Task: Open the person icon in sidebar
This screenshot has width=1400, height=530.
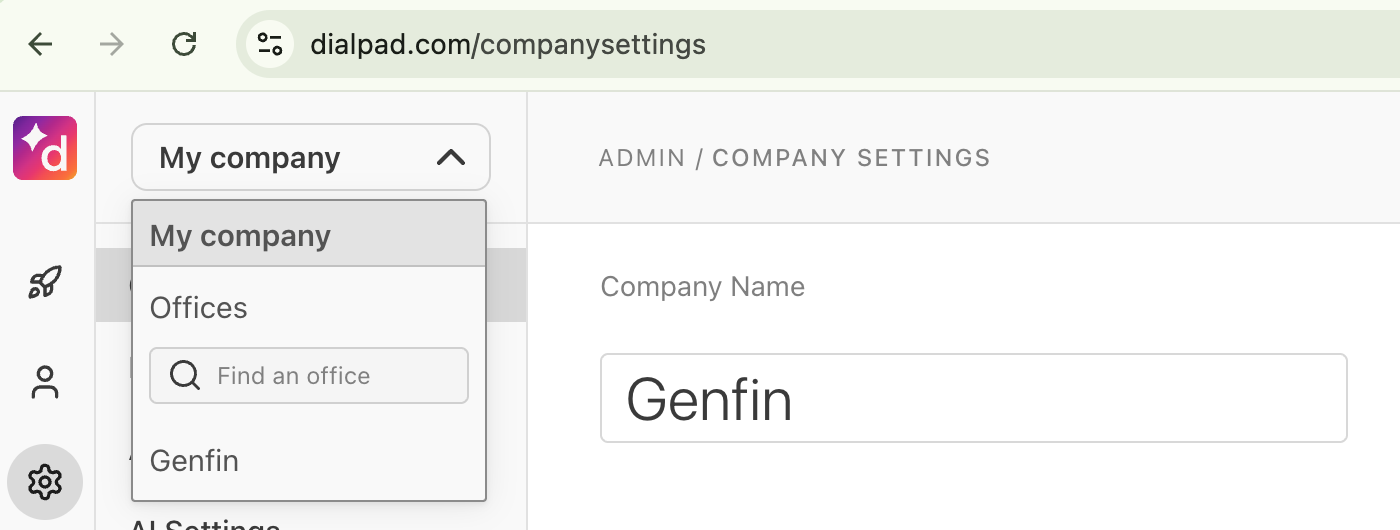Action: (x=45, y=382)
